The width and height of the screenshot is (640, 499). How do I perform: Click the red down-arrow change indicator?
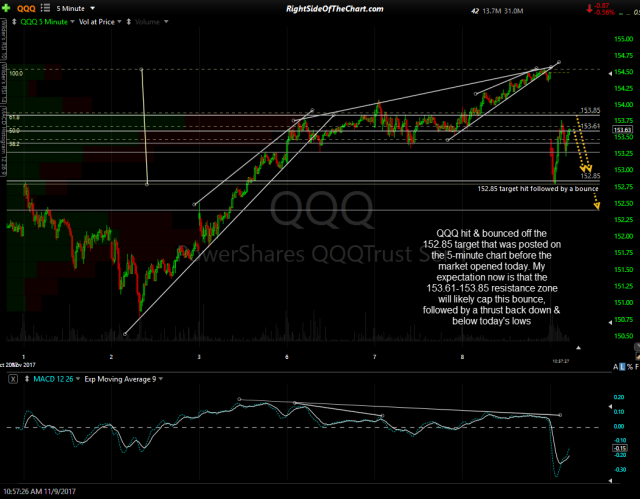click(589, 8)
